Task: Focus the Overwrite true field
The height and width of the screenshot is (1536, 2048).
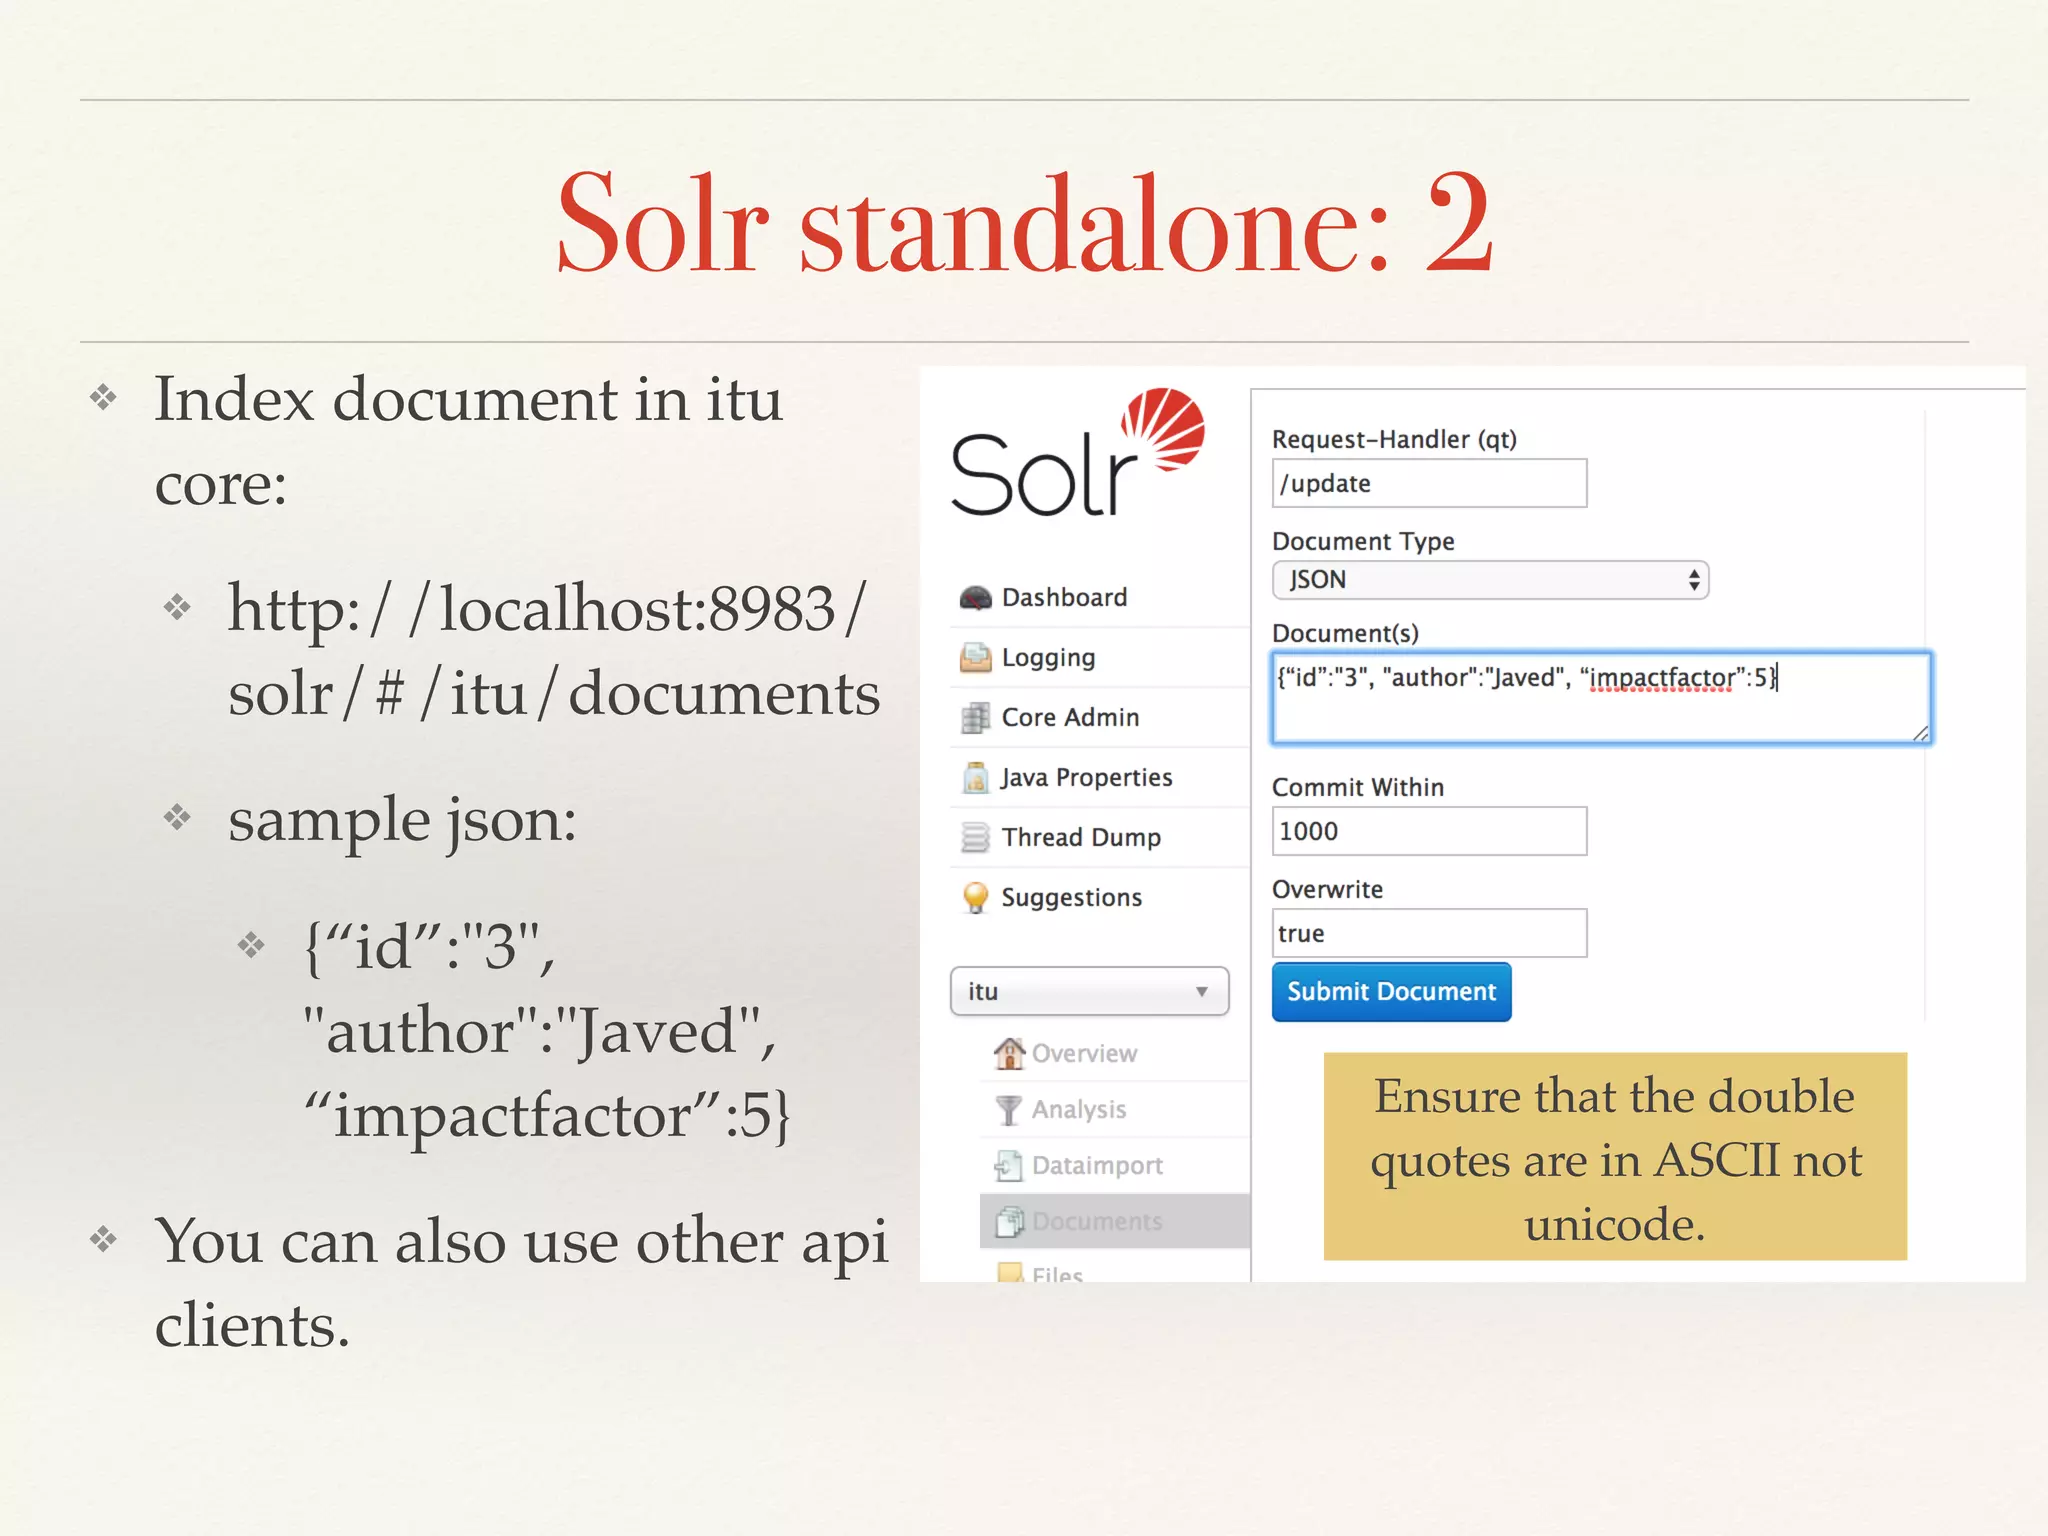Action: tap(1429, 933)
